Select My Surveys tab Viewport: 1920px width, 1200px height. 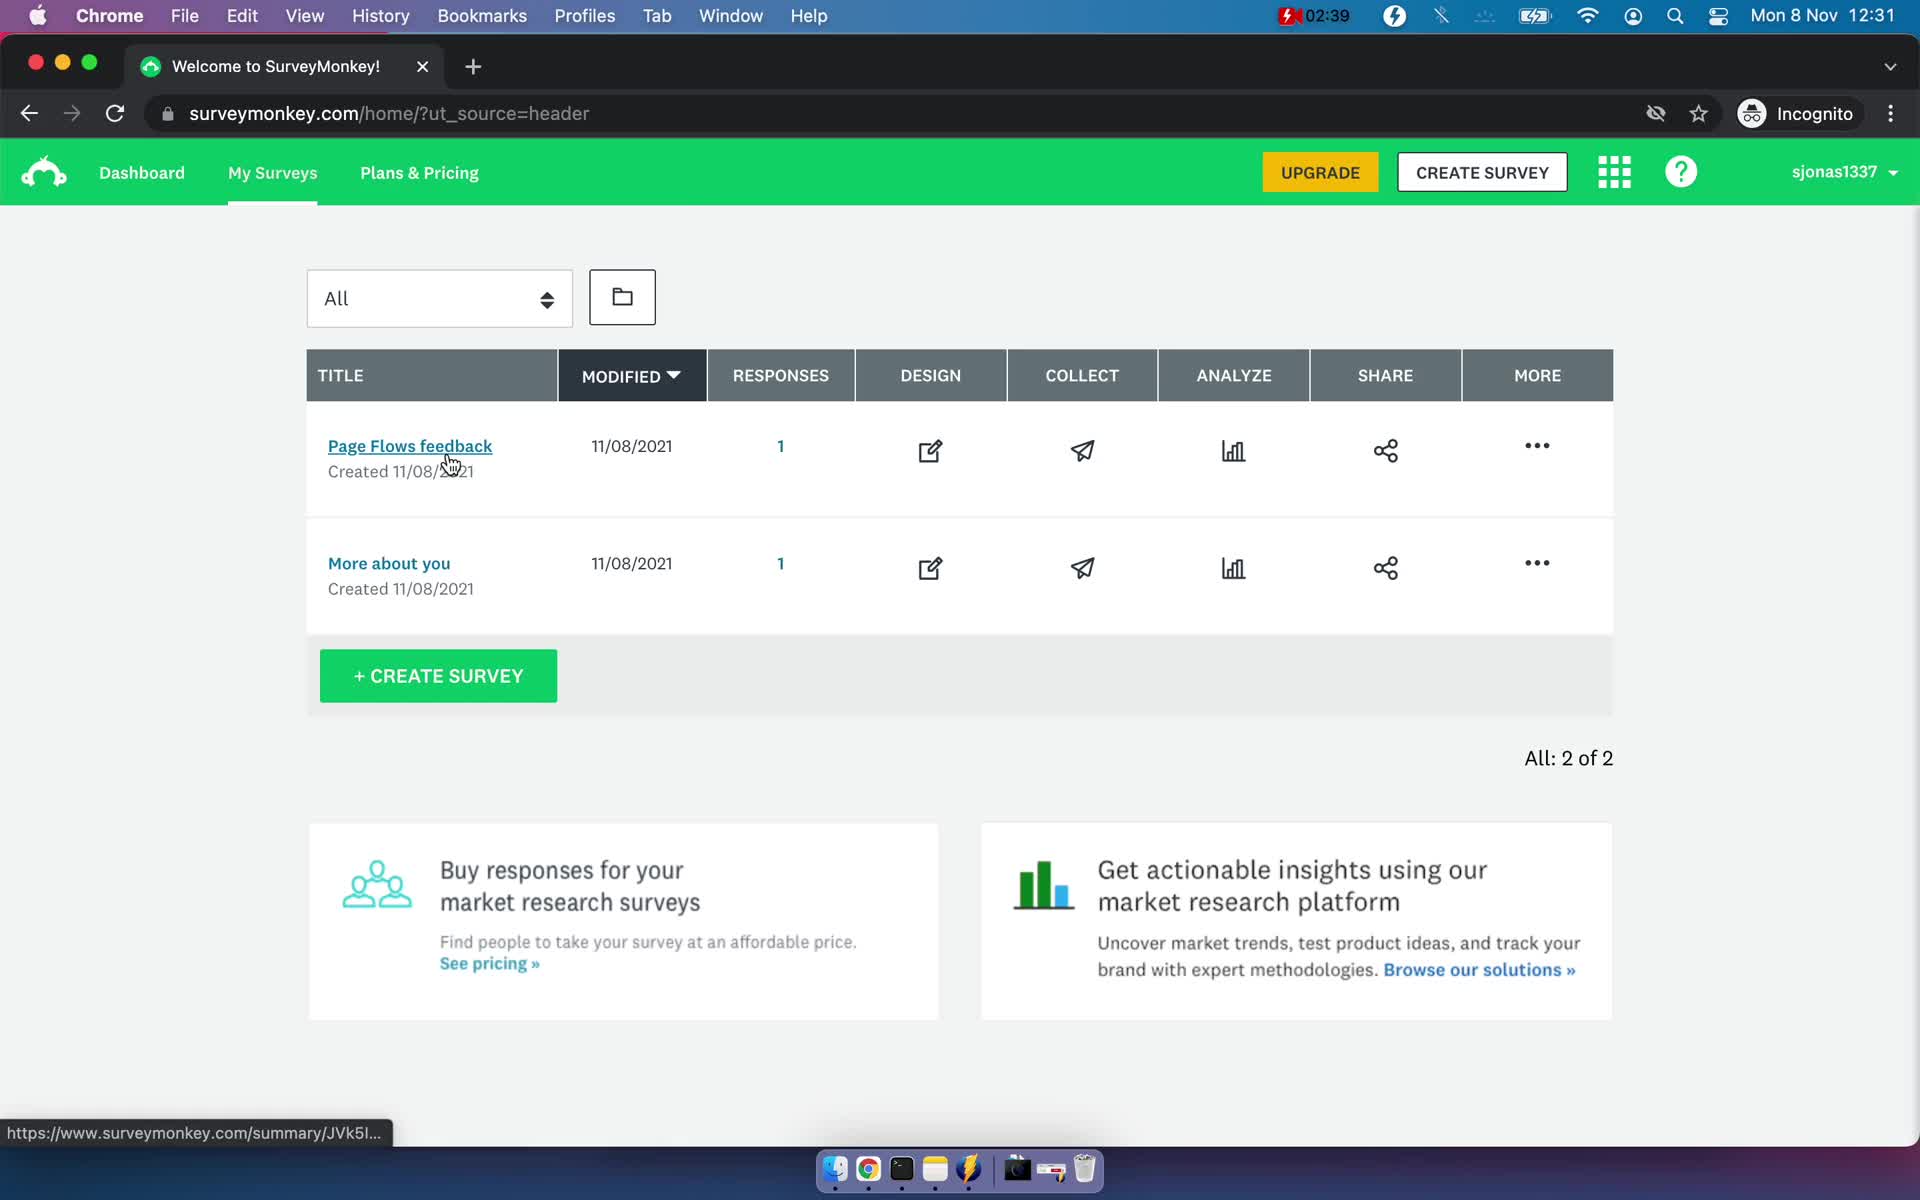click(x=272, y=172)
